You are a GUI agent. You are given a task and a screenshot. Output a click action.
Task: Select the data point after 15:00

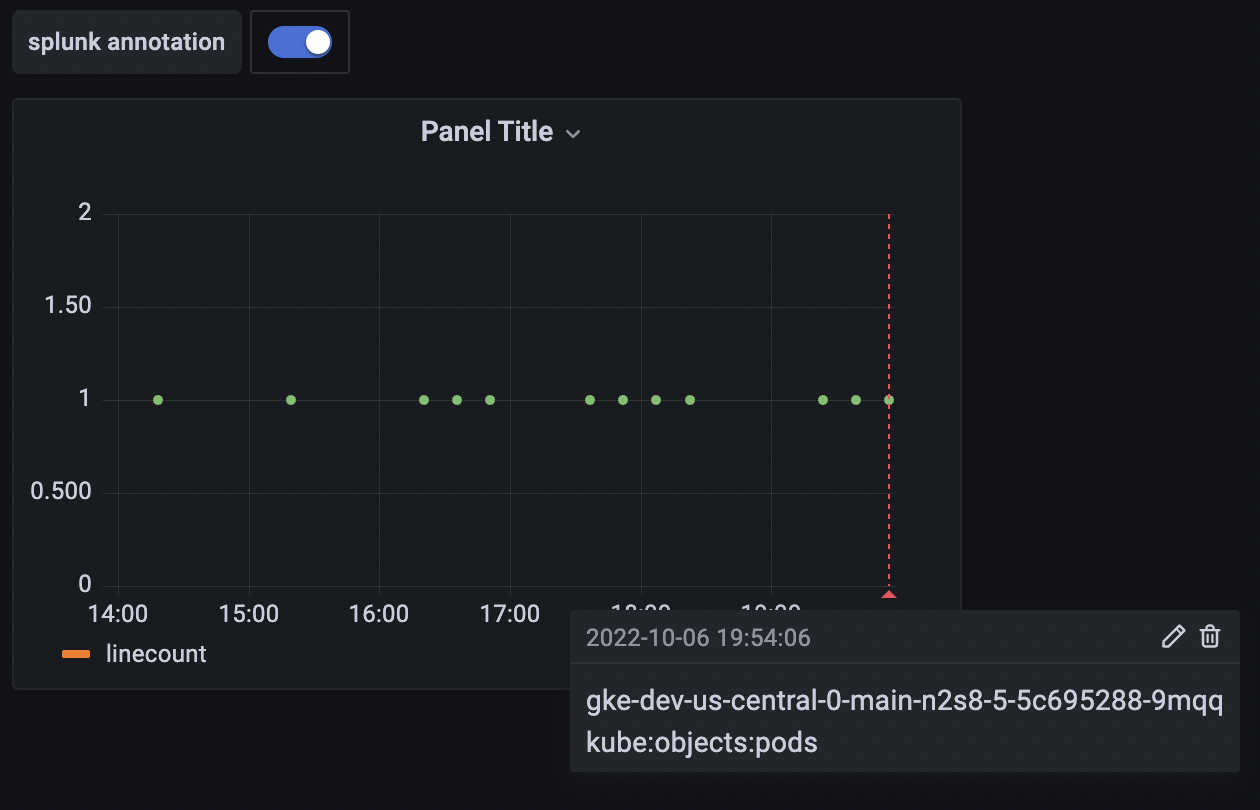(291, 400)
